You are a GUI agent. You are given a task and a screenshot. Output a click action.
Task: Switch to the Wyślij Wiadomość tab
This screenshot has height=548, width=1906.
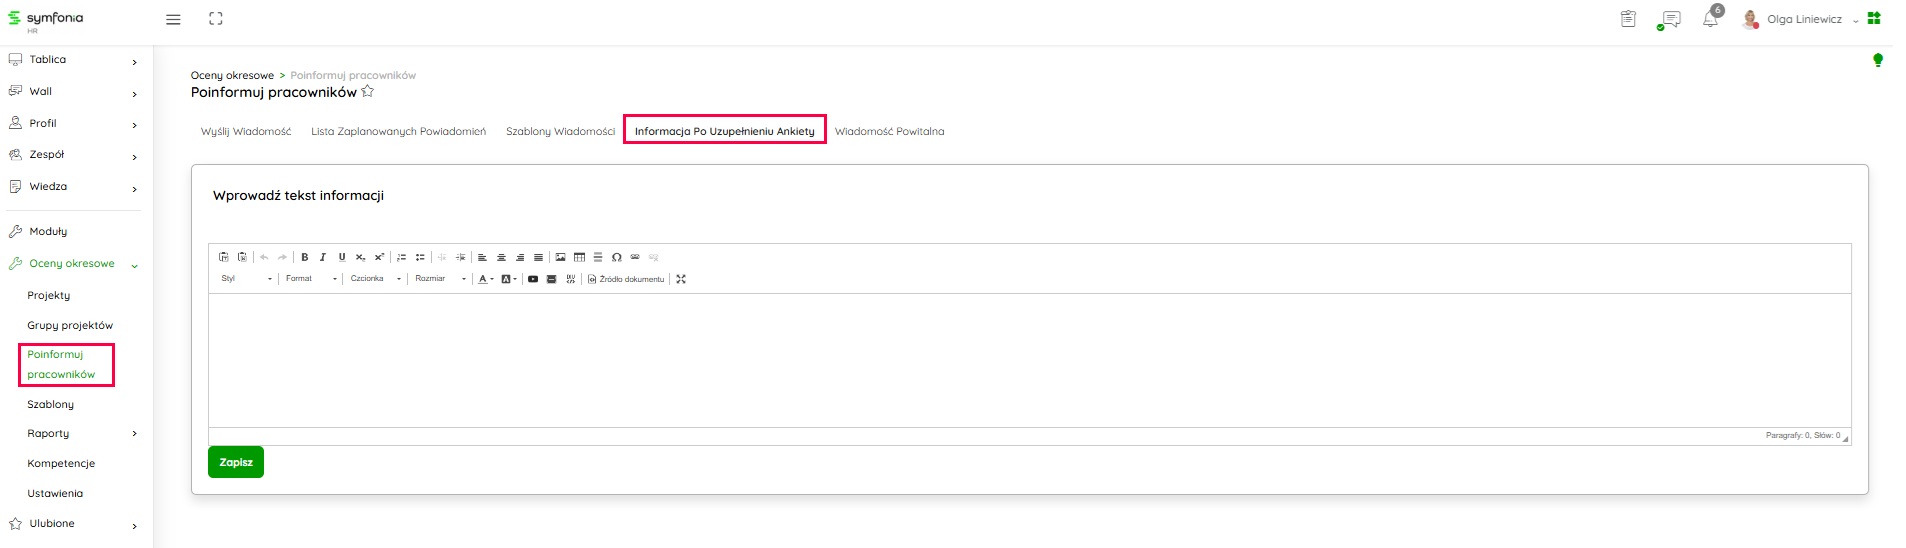tap(246, 131)
